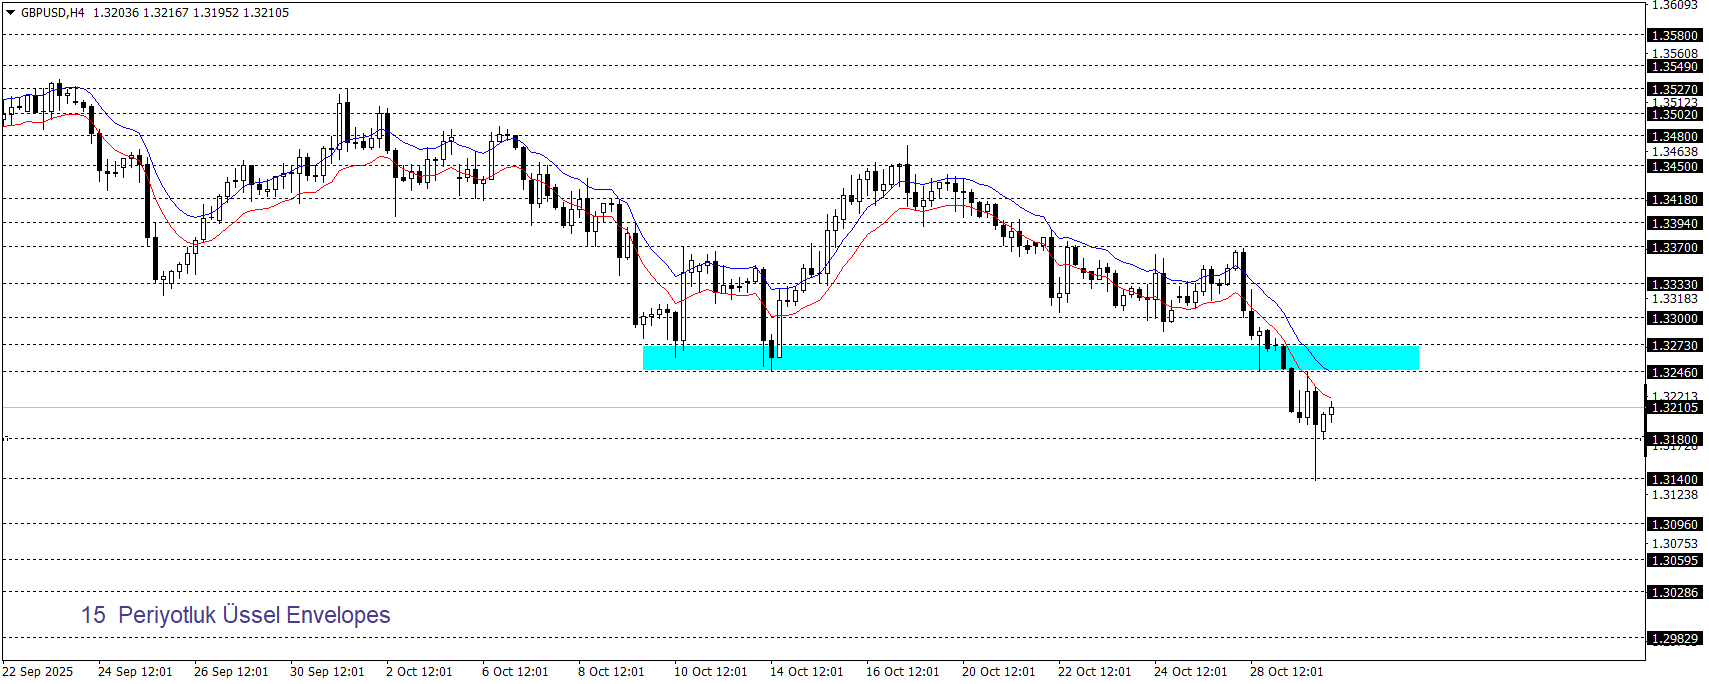Click the 26 Sep 12:01 time label
Screen dimensions: 1709x684
pos(231,672)
